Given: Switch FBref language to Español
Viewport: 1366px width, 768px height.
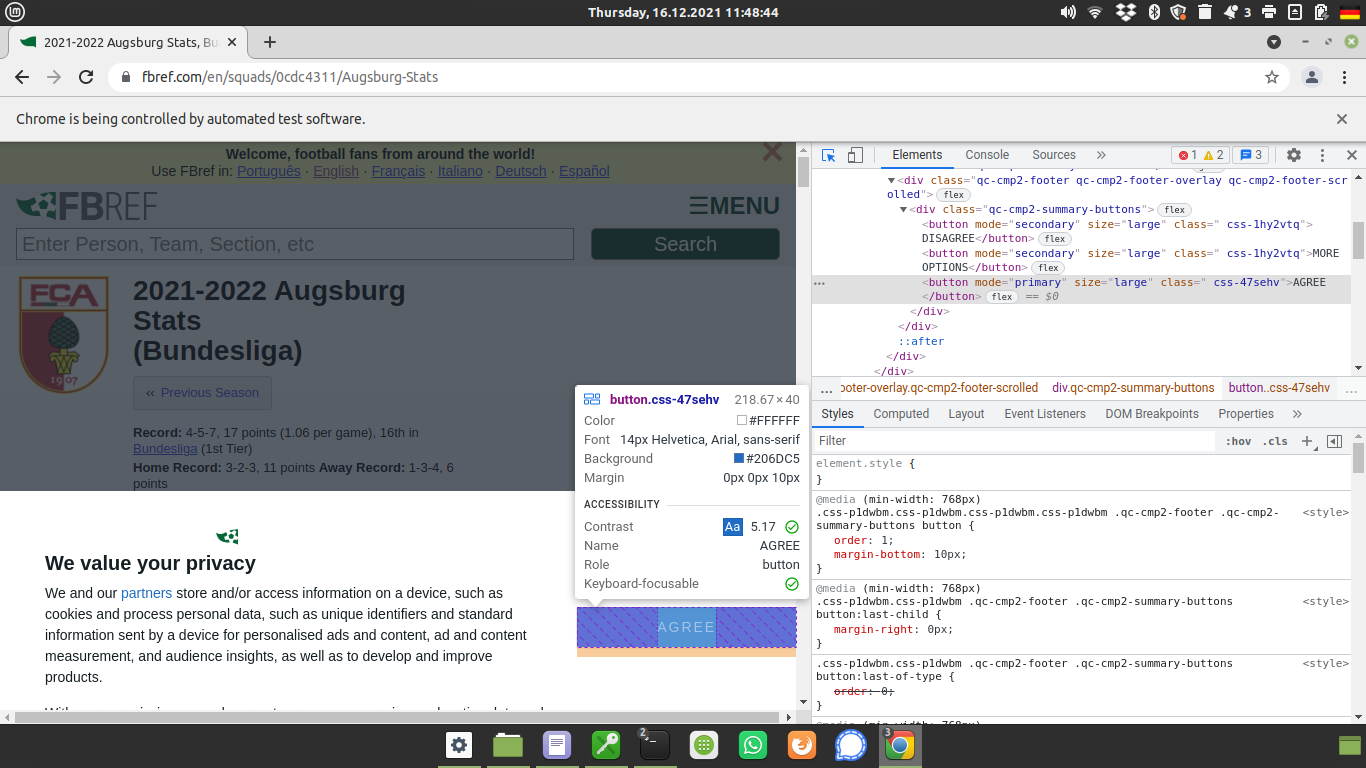Looking at the screenshot, I should click(x=584, y=171).
